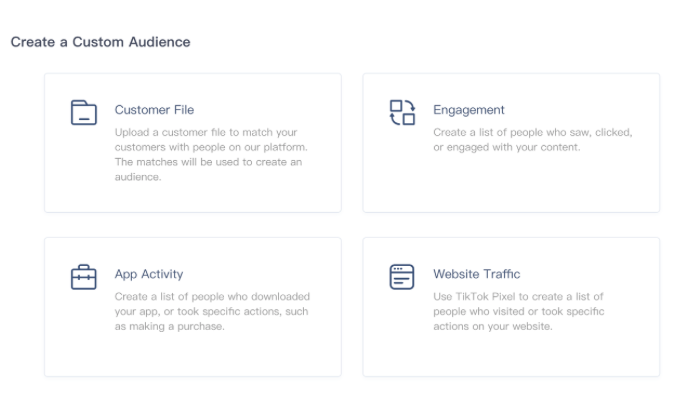Click the Website Traffic browser window icon
Screen dimensions: 700x415
[402, 276]
